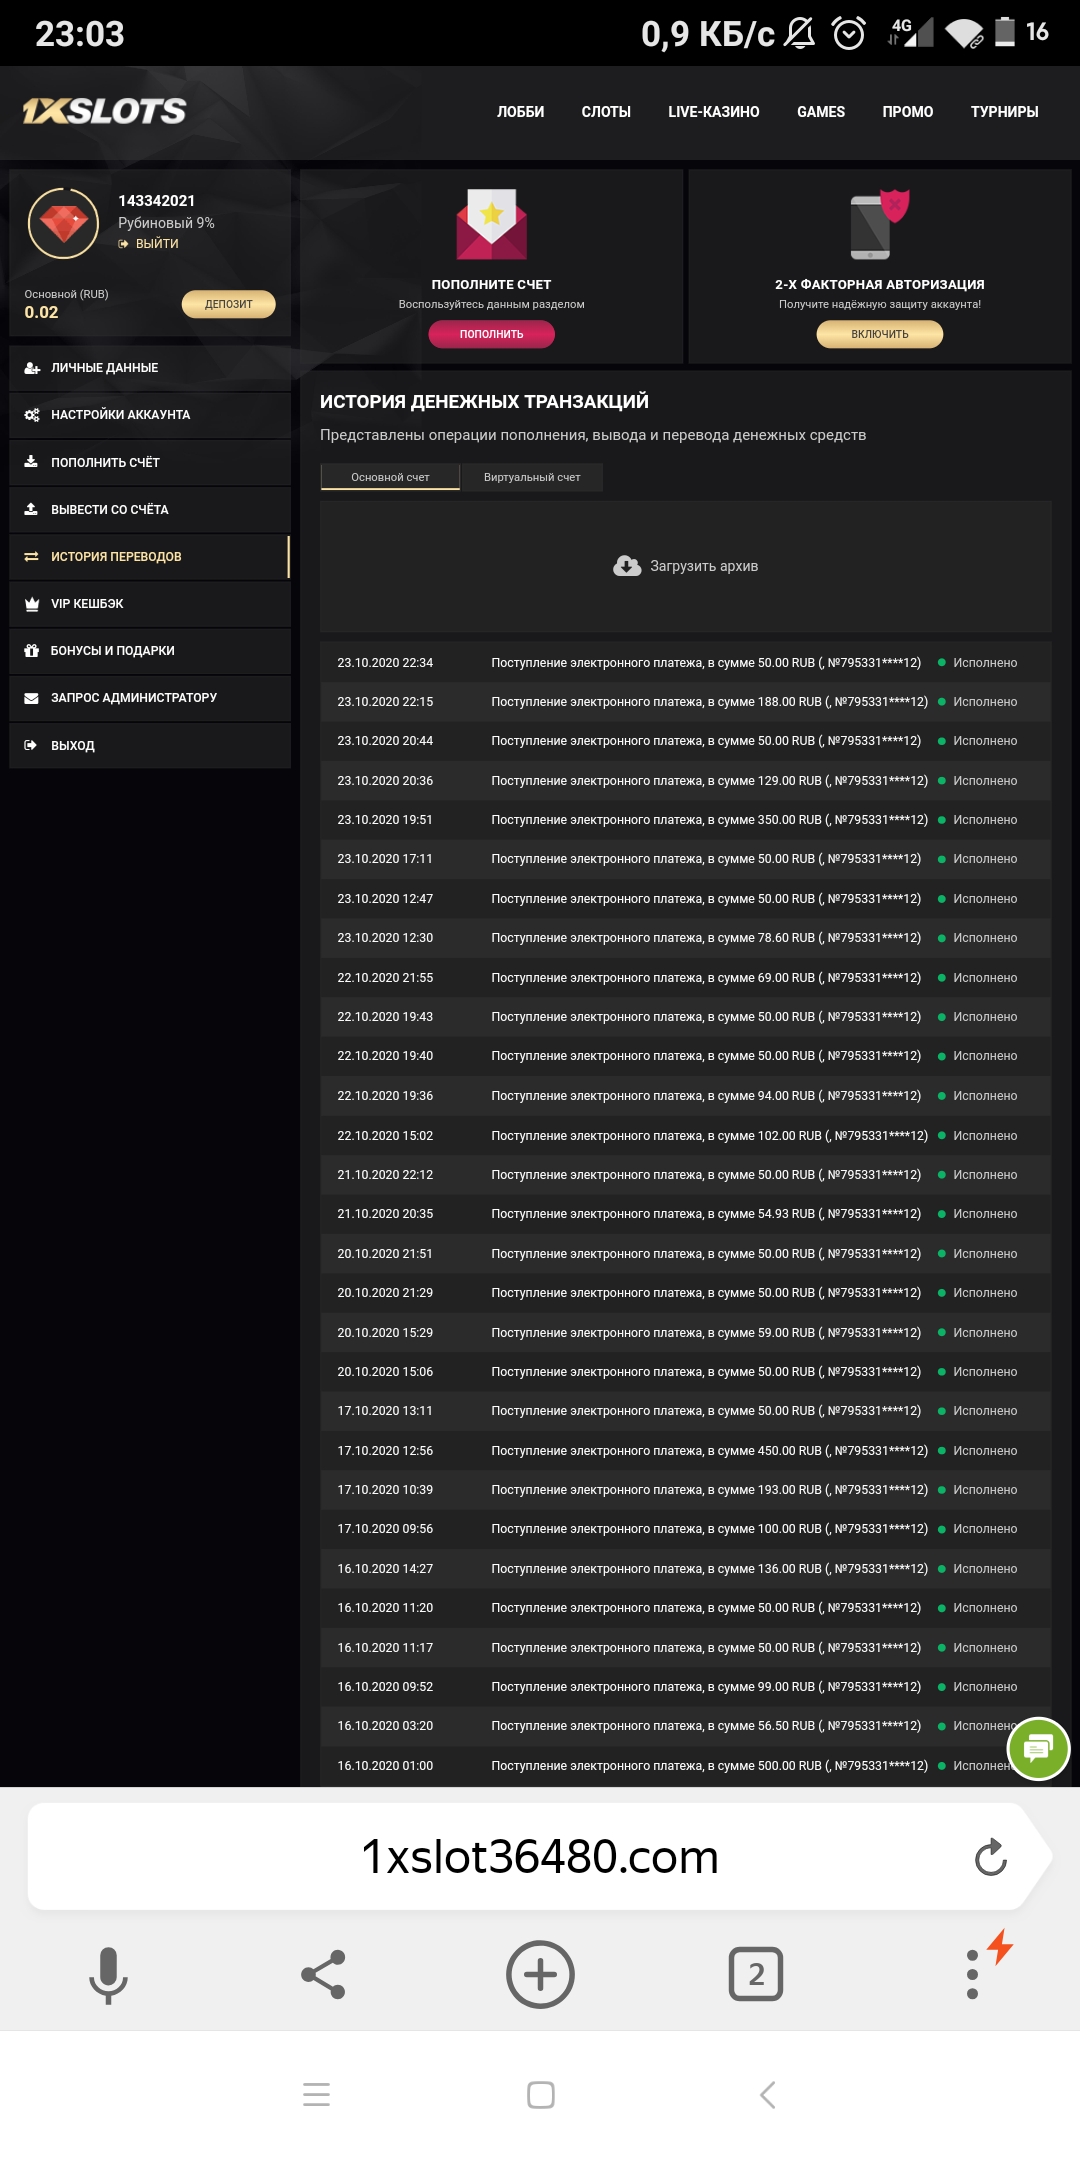Go to Турниры in top navigation
This screenshot has width=1080, height=2160.
point(1004,112)
